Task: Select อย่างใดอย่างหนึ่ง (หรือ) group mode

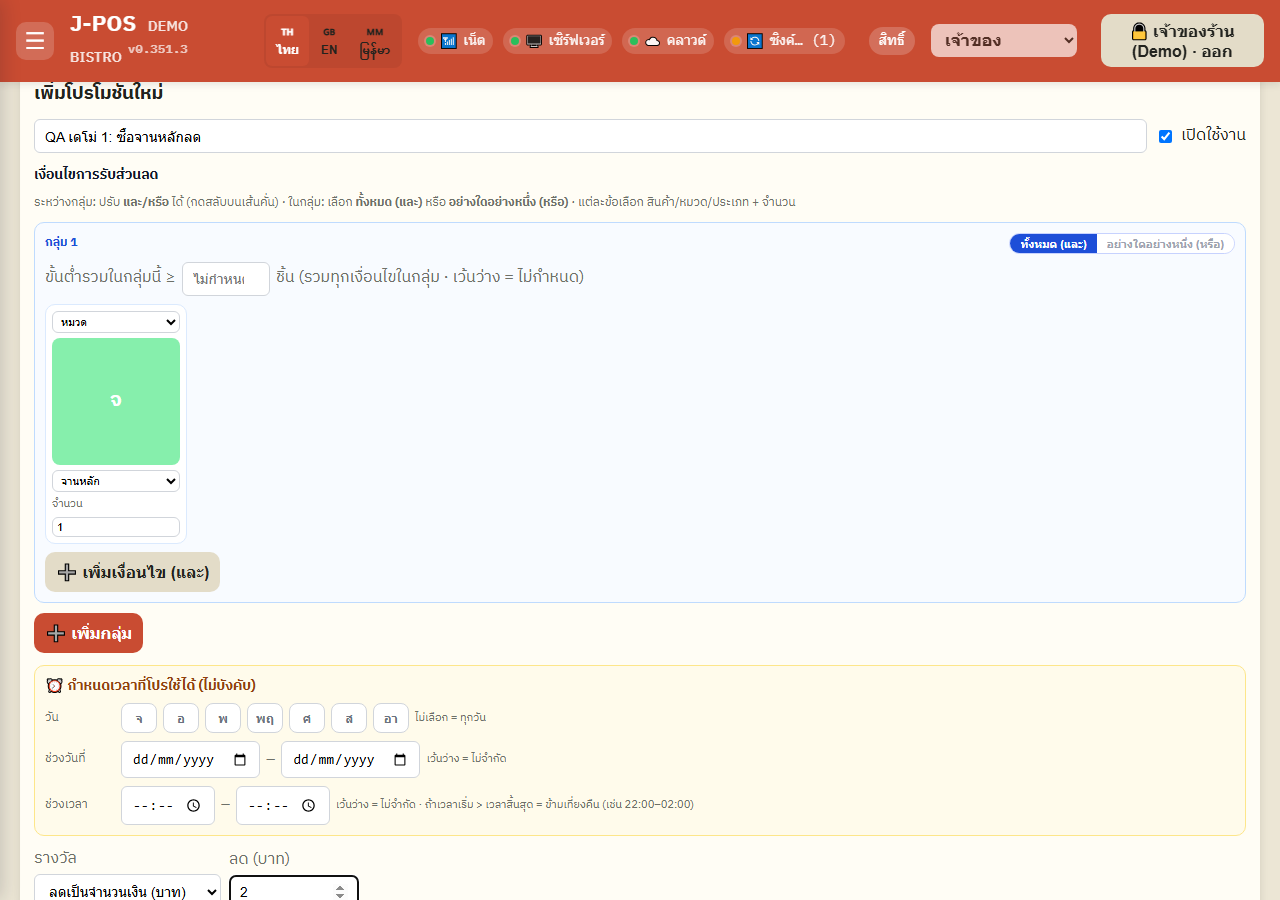Action: coord(1165,244)
